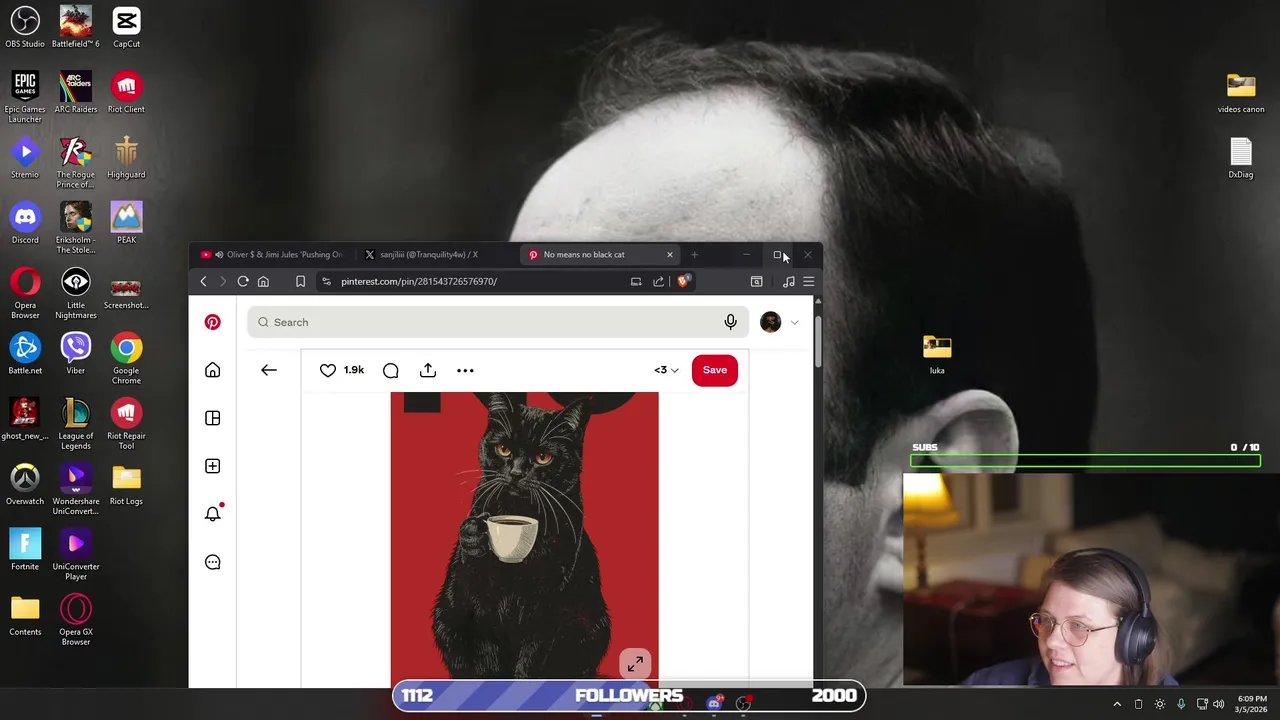Go to browser home page
The width and height of the screenshot is (1280, 720).
pyautogui.click(x=263, y=281)
